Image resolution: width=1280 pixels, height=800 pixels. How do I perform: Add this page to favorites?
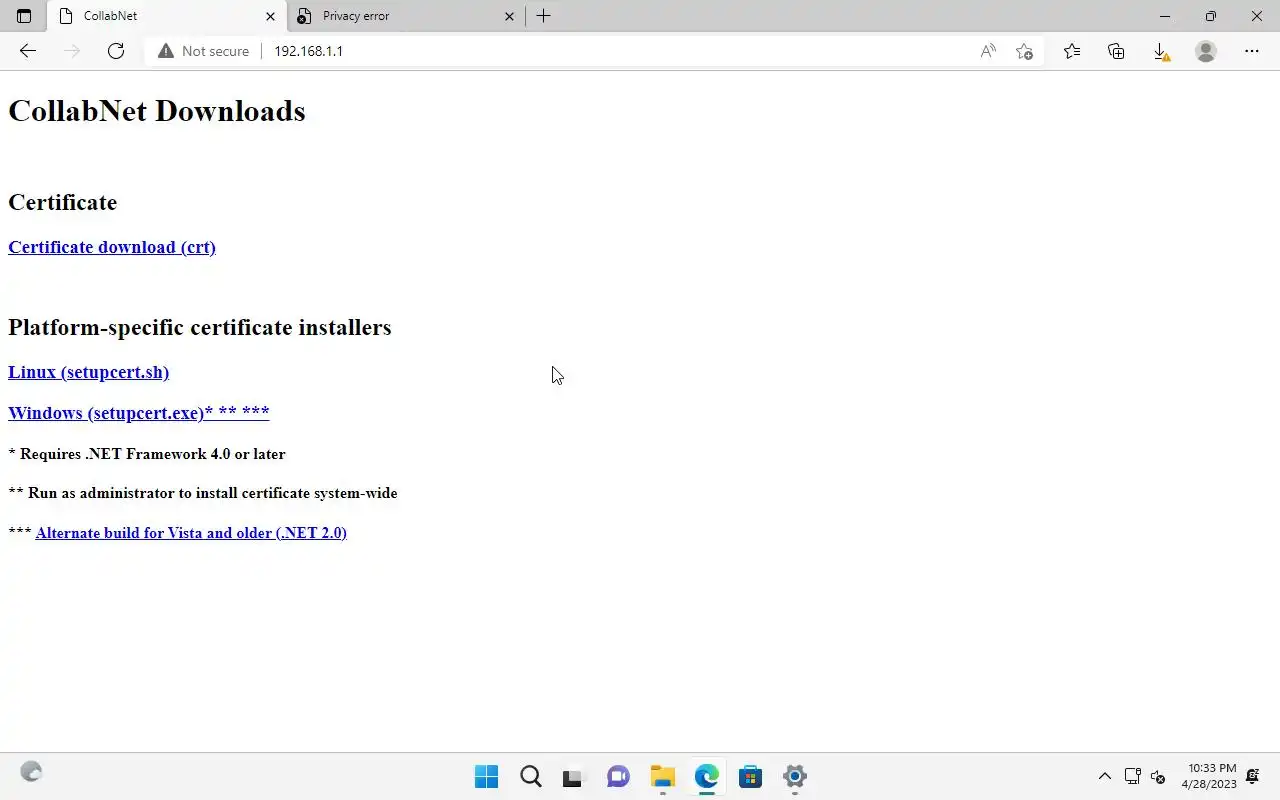(1024, 51)
